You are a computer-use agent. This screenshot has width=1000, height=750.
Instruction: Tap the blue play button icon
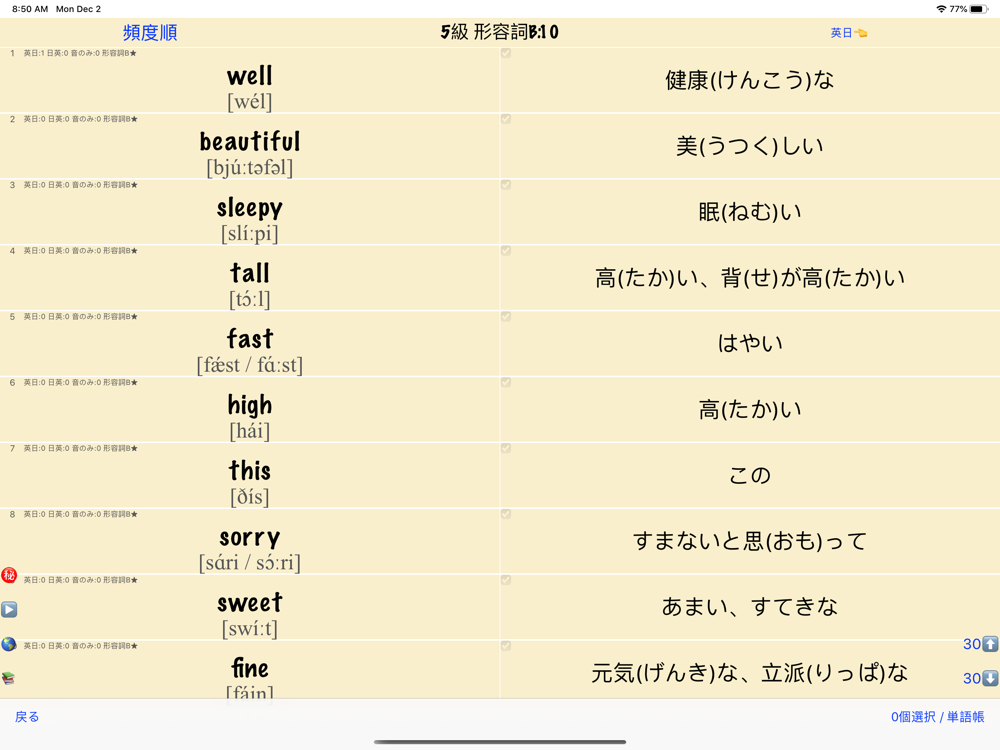(9, 610)
